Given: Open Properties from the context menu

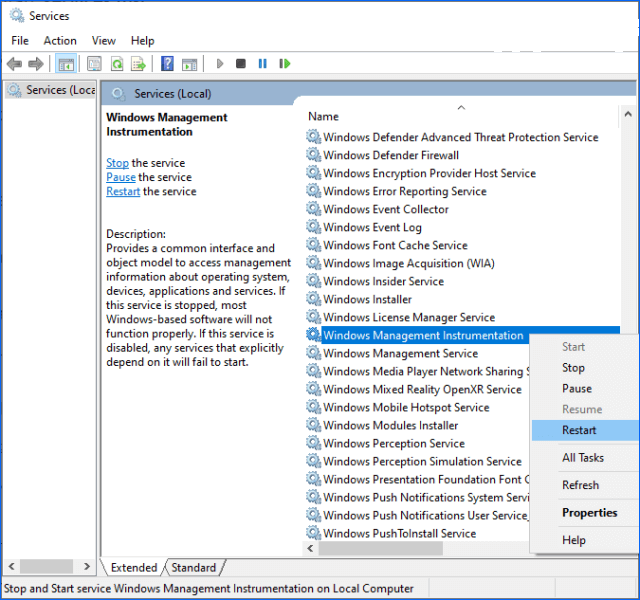Looking at the screenshot, I should (x=585, y=513).
